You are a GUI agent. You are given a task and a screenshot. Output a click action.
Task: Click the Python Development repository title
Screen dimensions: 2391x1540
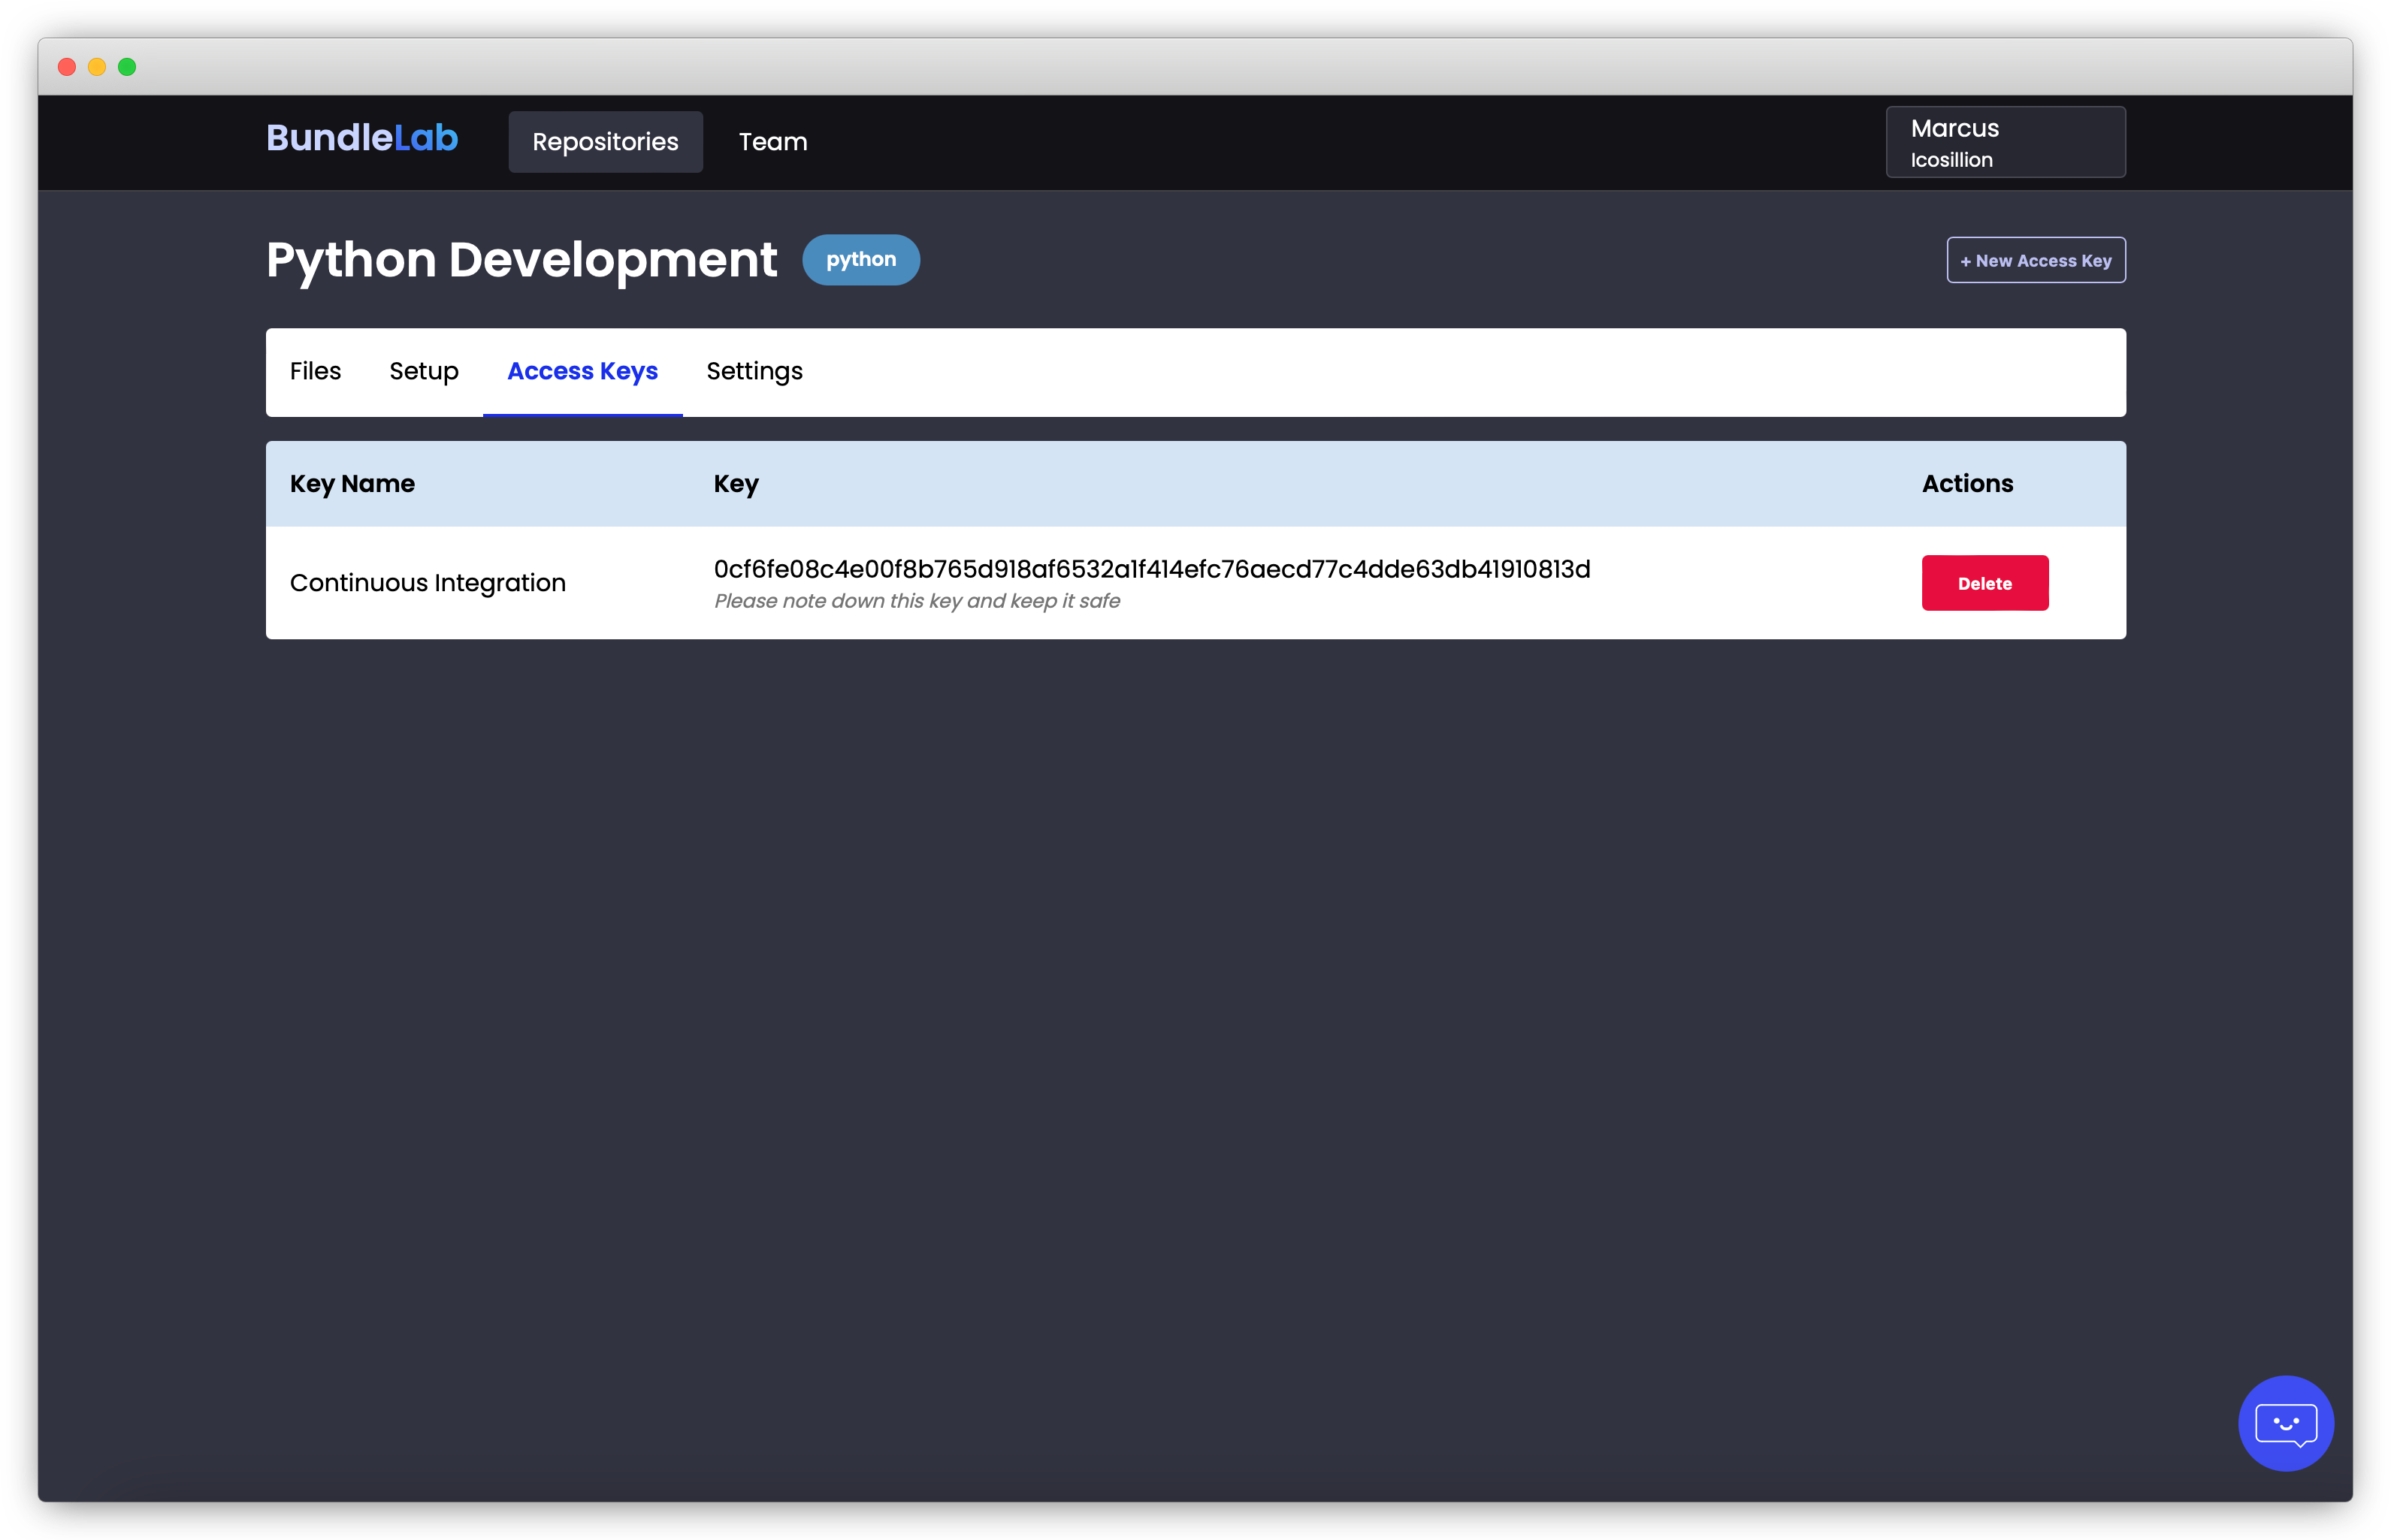pyautogui.click(x=521, y=260)
